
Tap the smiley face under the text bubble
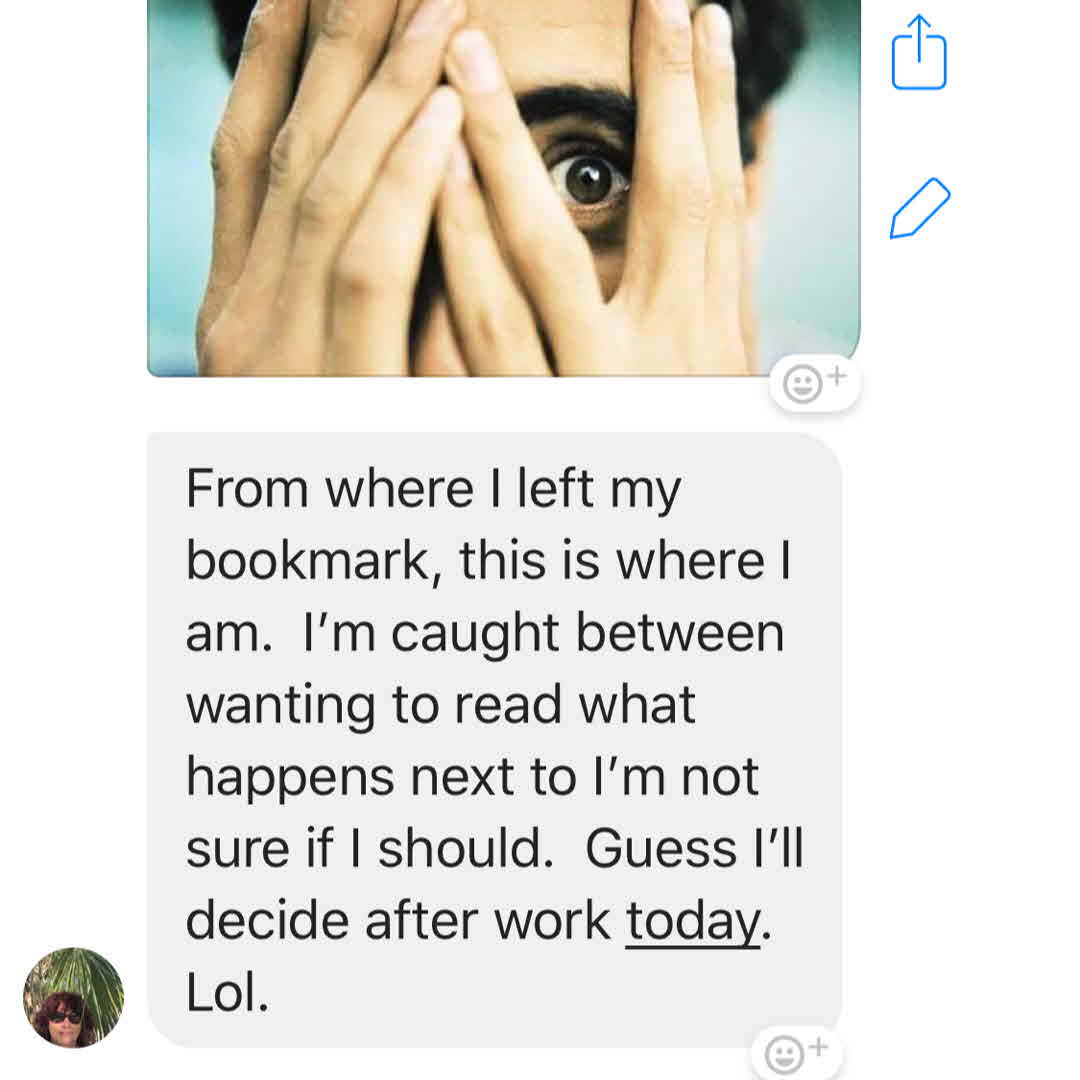click(784, 1055)
